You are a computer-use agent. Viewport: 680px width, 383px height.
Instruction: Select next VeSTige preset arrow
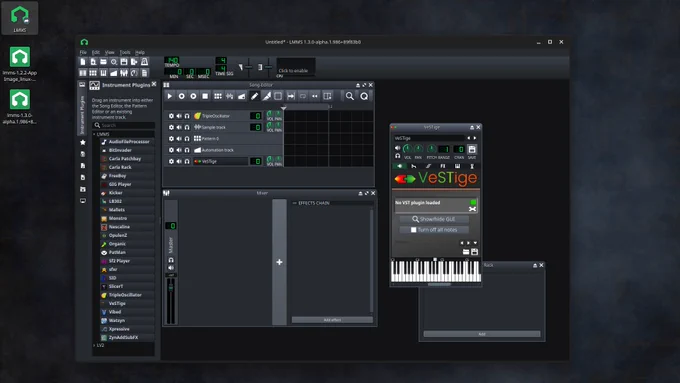(469, 243)
